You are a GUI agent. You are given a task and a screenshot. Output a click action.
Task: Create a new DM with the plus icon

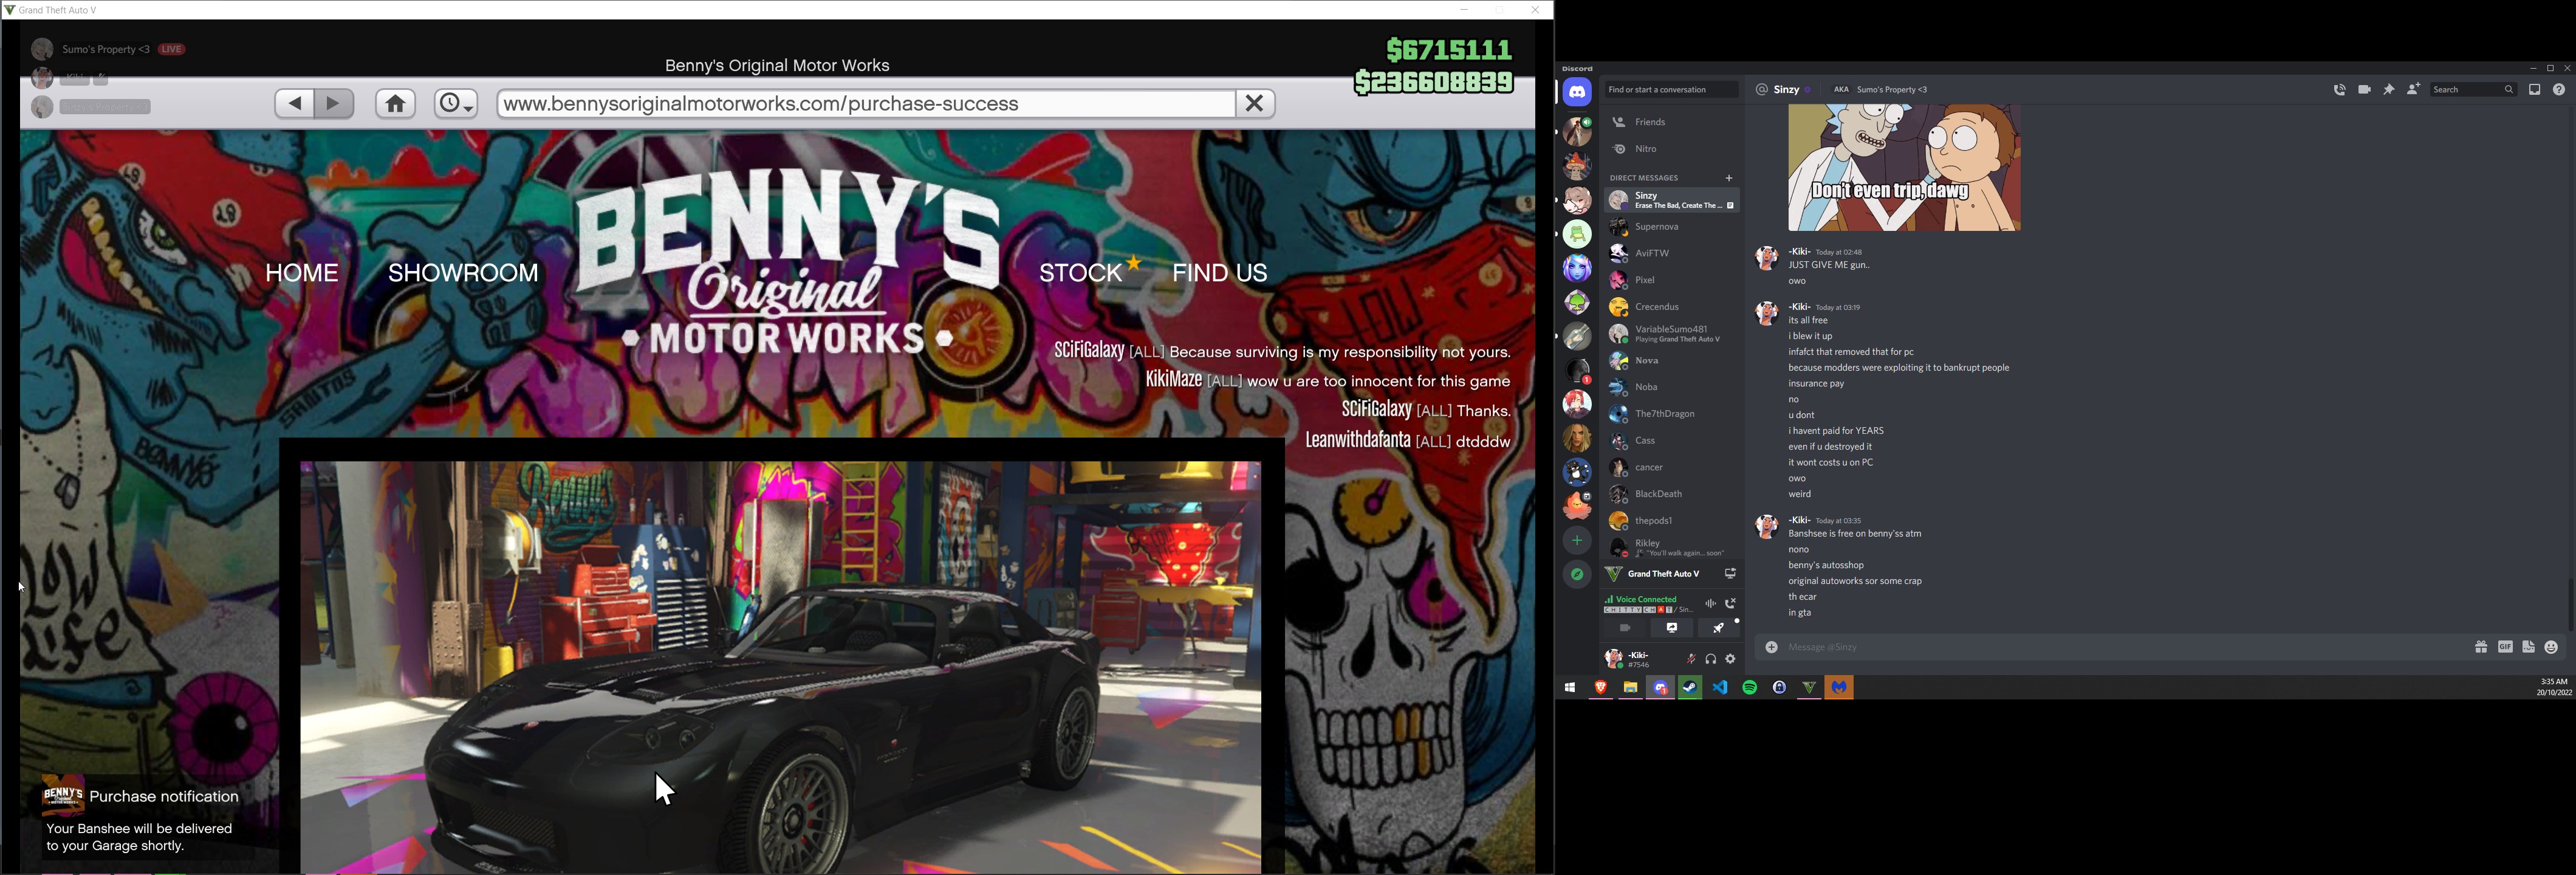tap(1729, 178)
